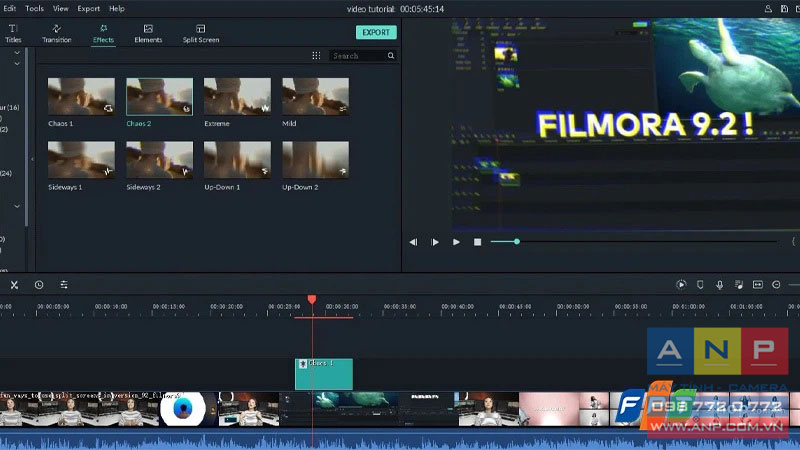Select the Up-Down 1 effect thumbnail
Image resolution: width=800 pixels, height=450 pixels.
tap(237, 160)
